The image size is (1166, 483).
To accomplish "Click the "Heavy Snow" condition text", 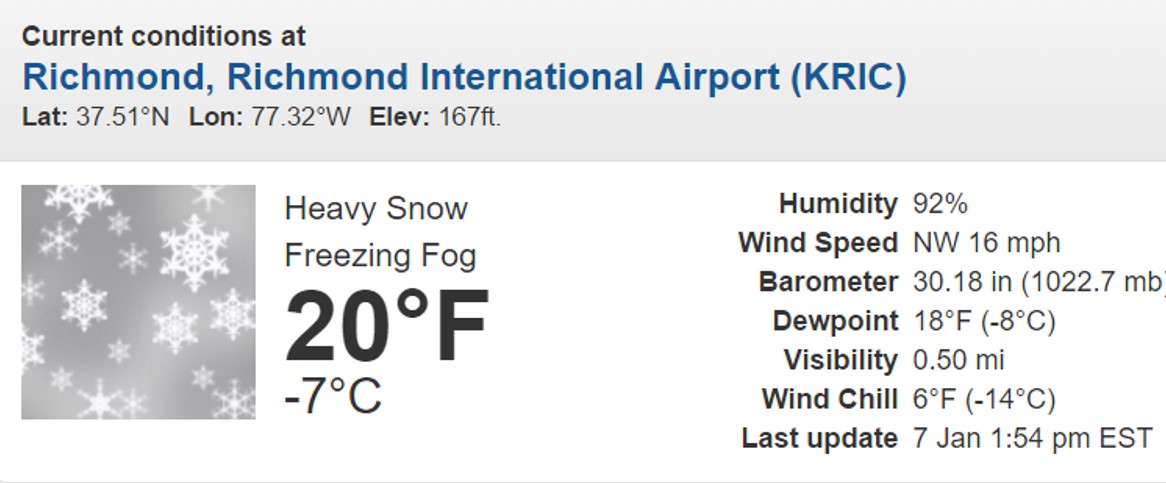I will 376,209.
